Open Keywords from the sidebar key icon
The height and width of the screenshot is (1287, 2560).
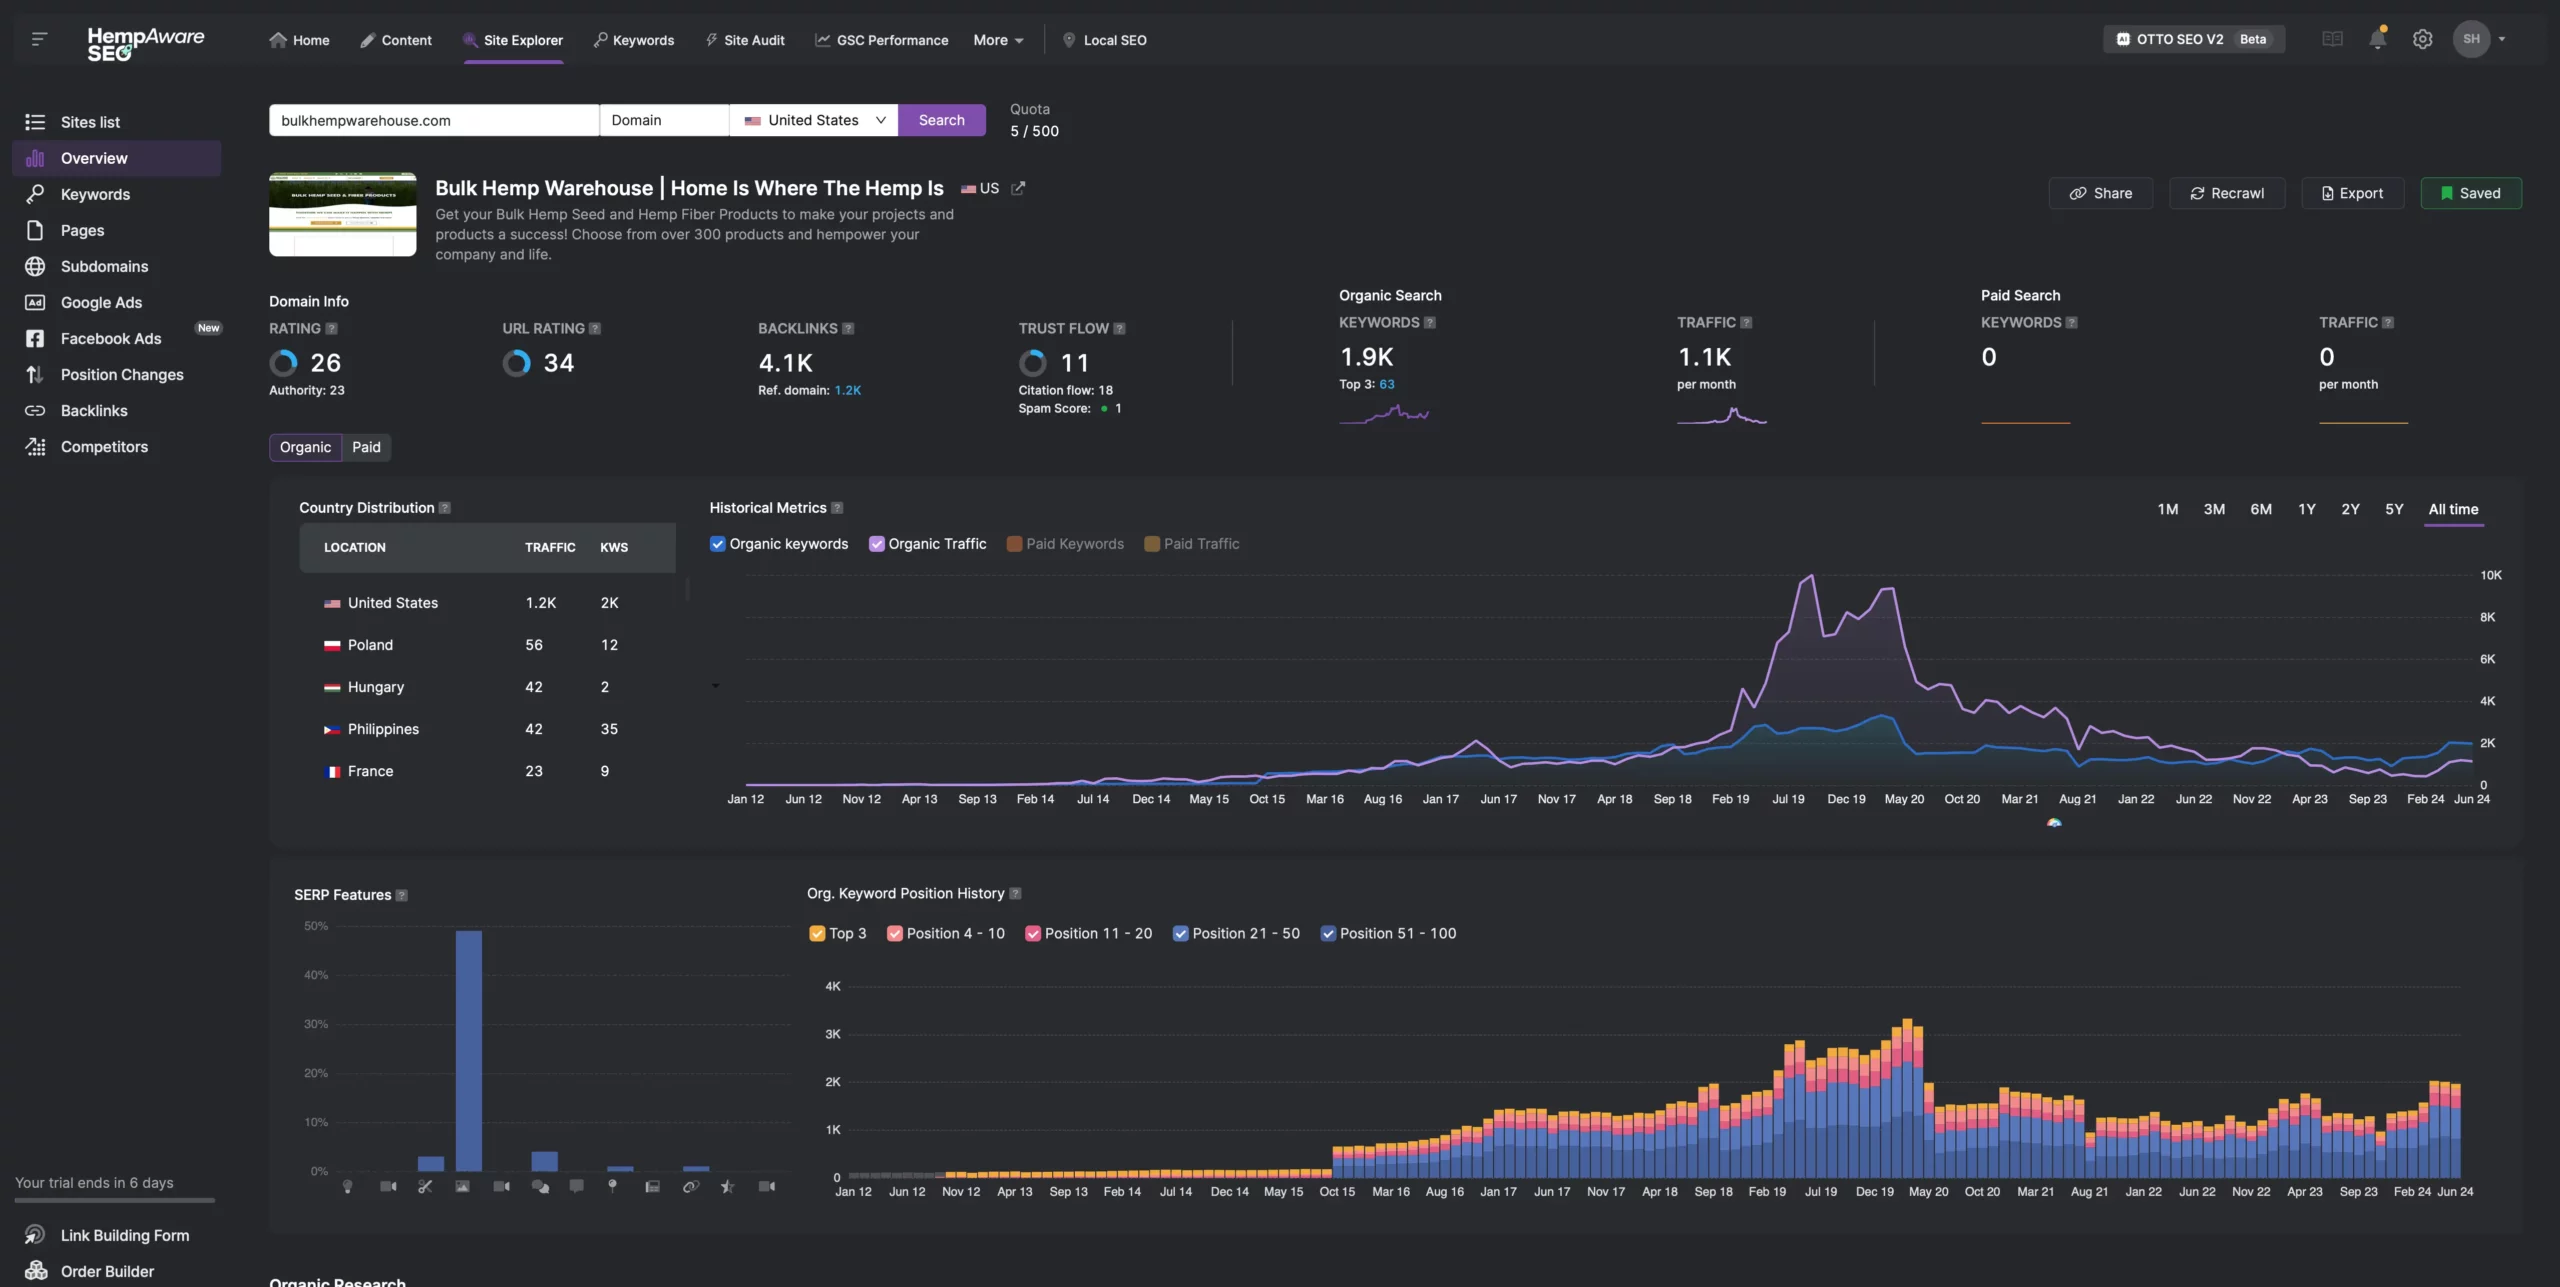[35, 194]
